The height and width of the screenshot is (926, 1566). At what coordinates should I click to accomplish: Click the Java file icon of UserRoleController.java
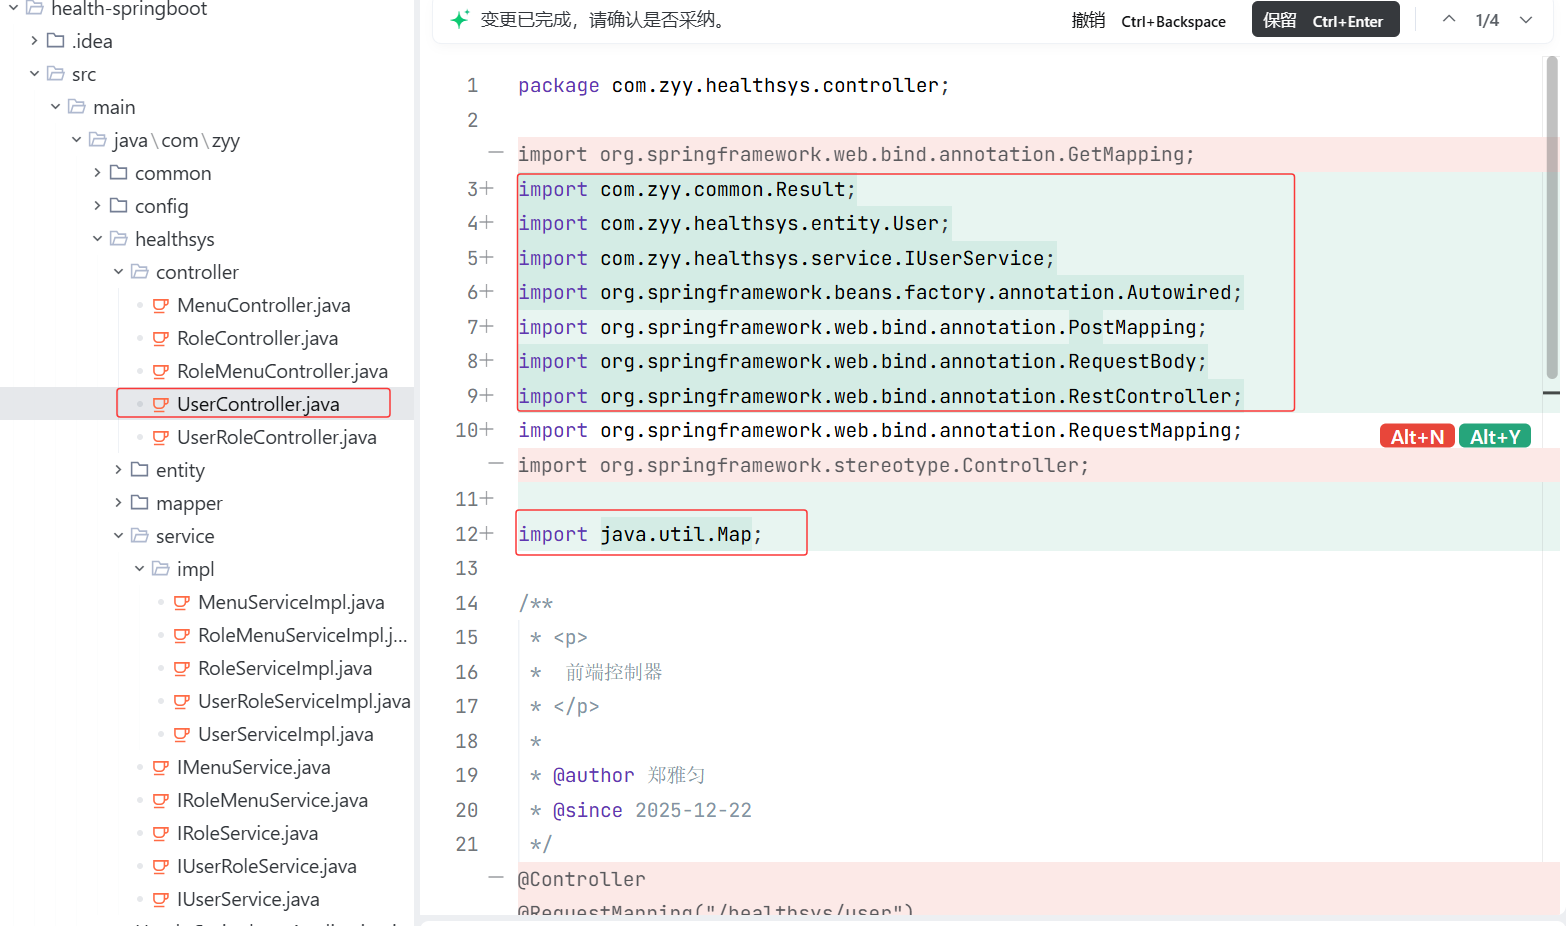pyautogui.click(x=160, y=437)
